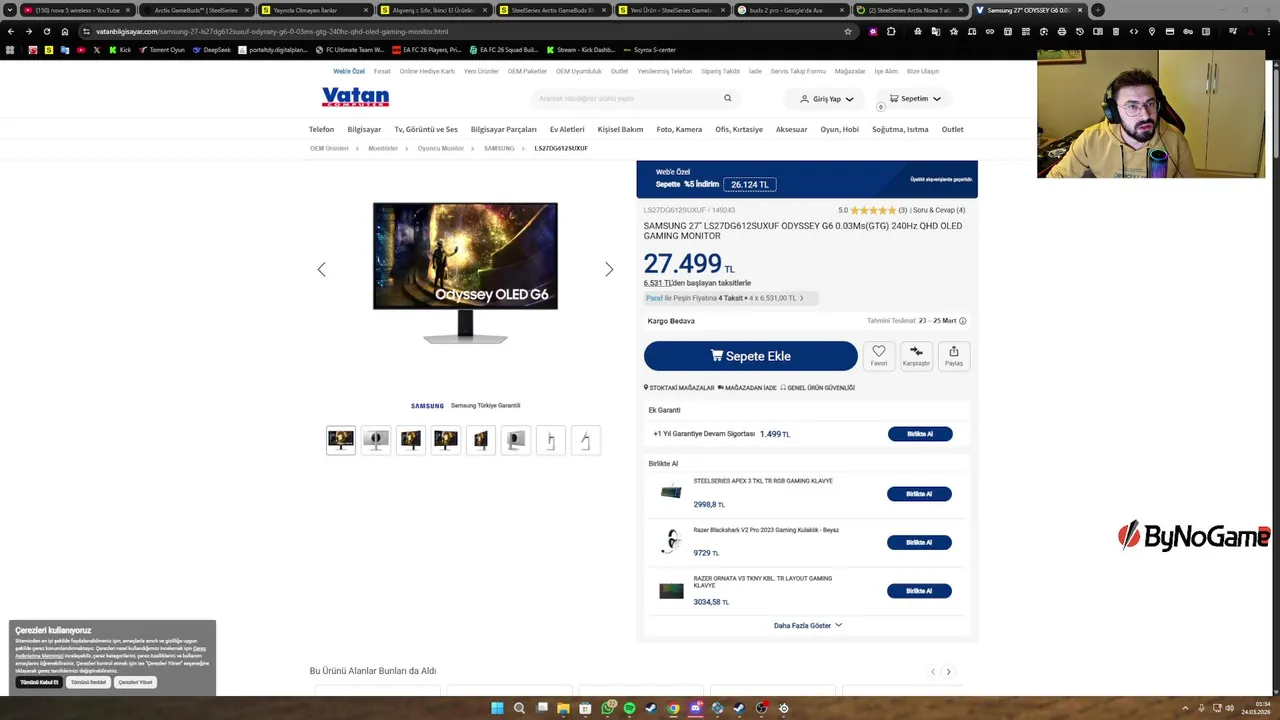Select the second product thumbnail
1280x720 pixels.
click(376, 440)
